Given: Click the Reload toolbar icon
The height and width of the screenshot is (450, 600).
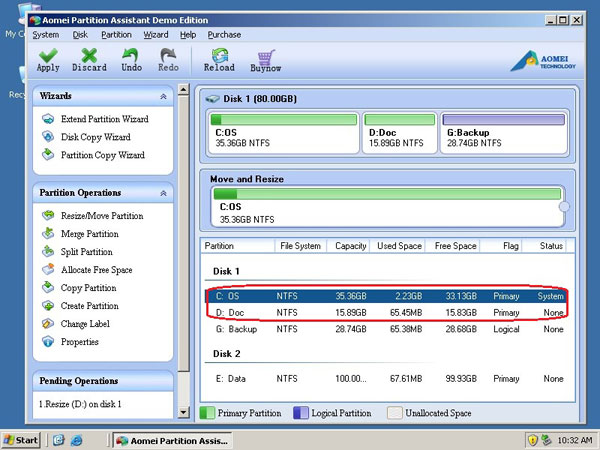Looking at the screenshot, I should coord(220,55).
